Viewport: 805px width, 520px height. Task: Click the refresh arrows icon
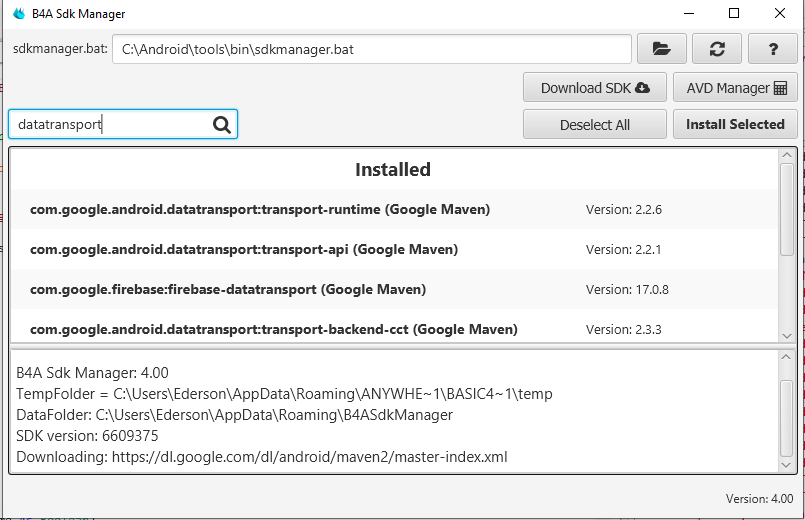coord(717,48)
